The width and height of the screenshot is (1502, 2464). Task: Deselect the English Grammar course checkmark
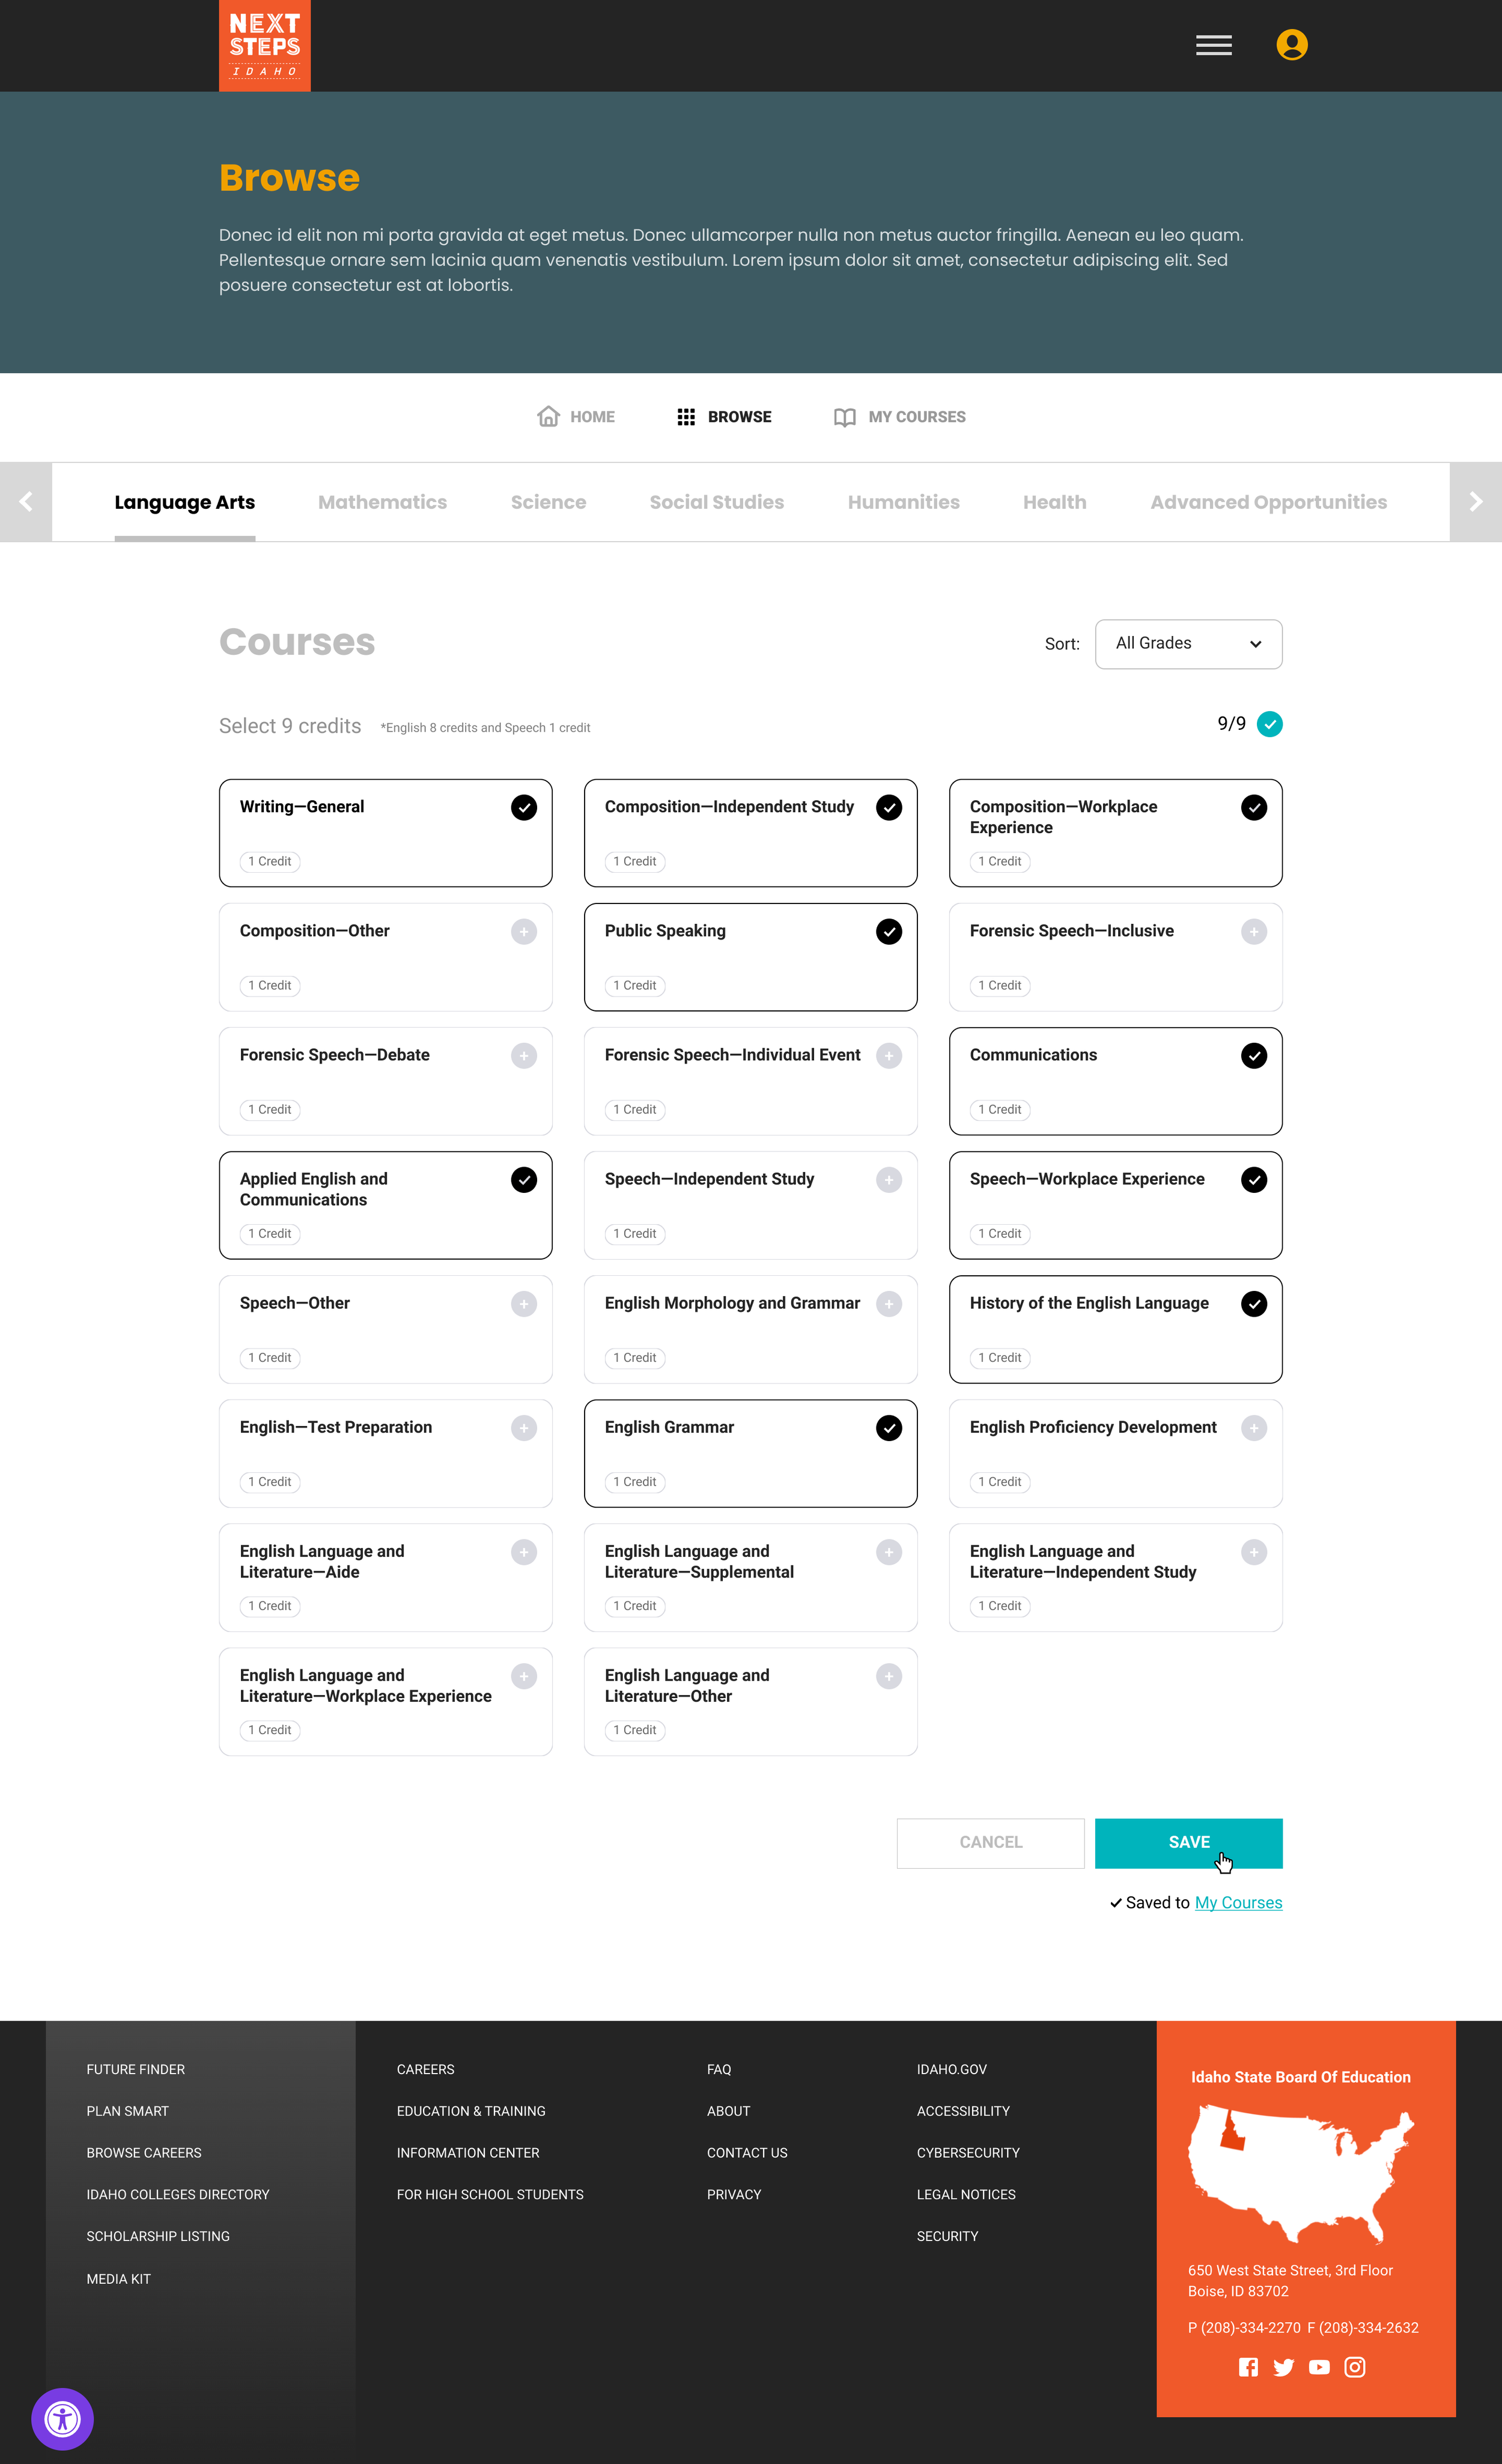tap(888, 1428)
